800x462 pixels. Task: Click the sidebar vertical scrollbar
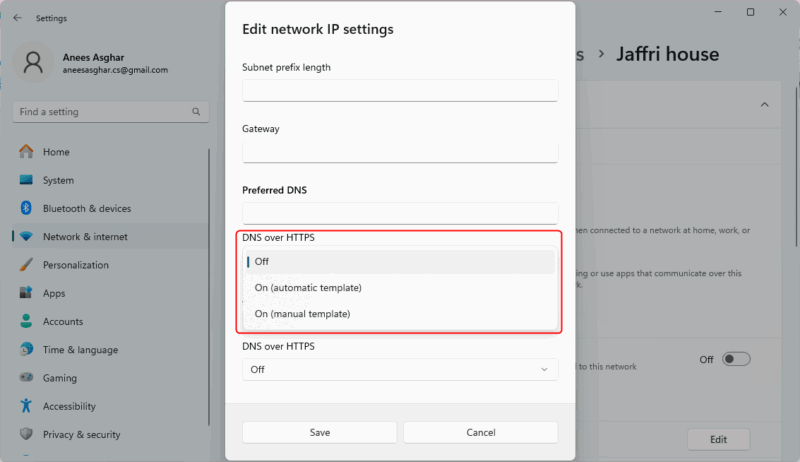pos(209,287)
